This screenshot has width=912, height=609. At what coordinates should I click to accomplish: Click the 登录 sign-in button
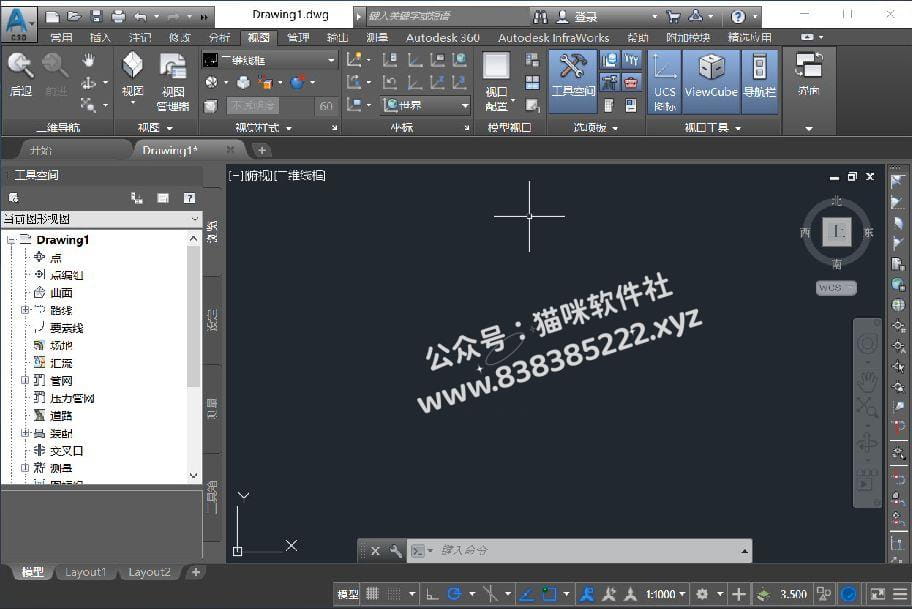(x=586, y=17)
